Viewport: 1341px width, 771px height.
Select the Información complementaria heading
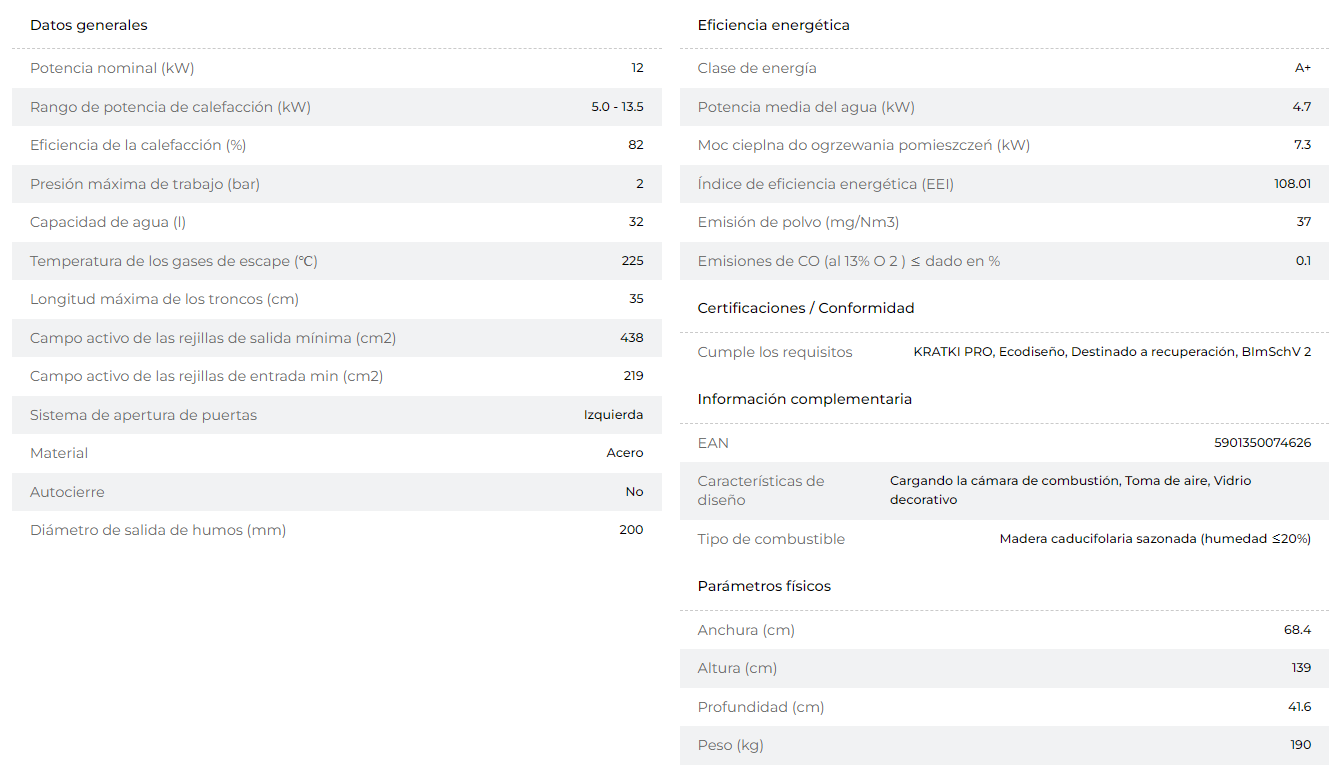pos(805,399)
